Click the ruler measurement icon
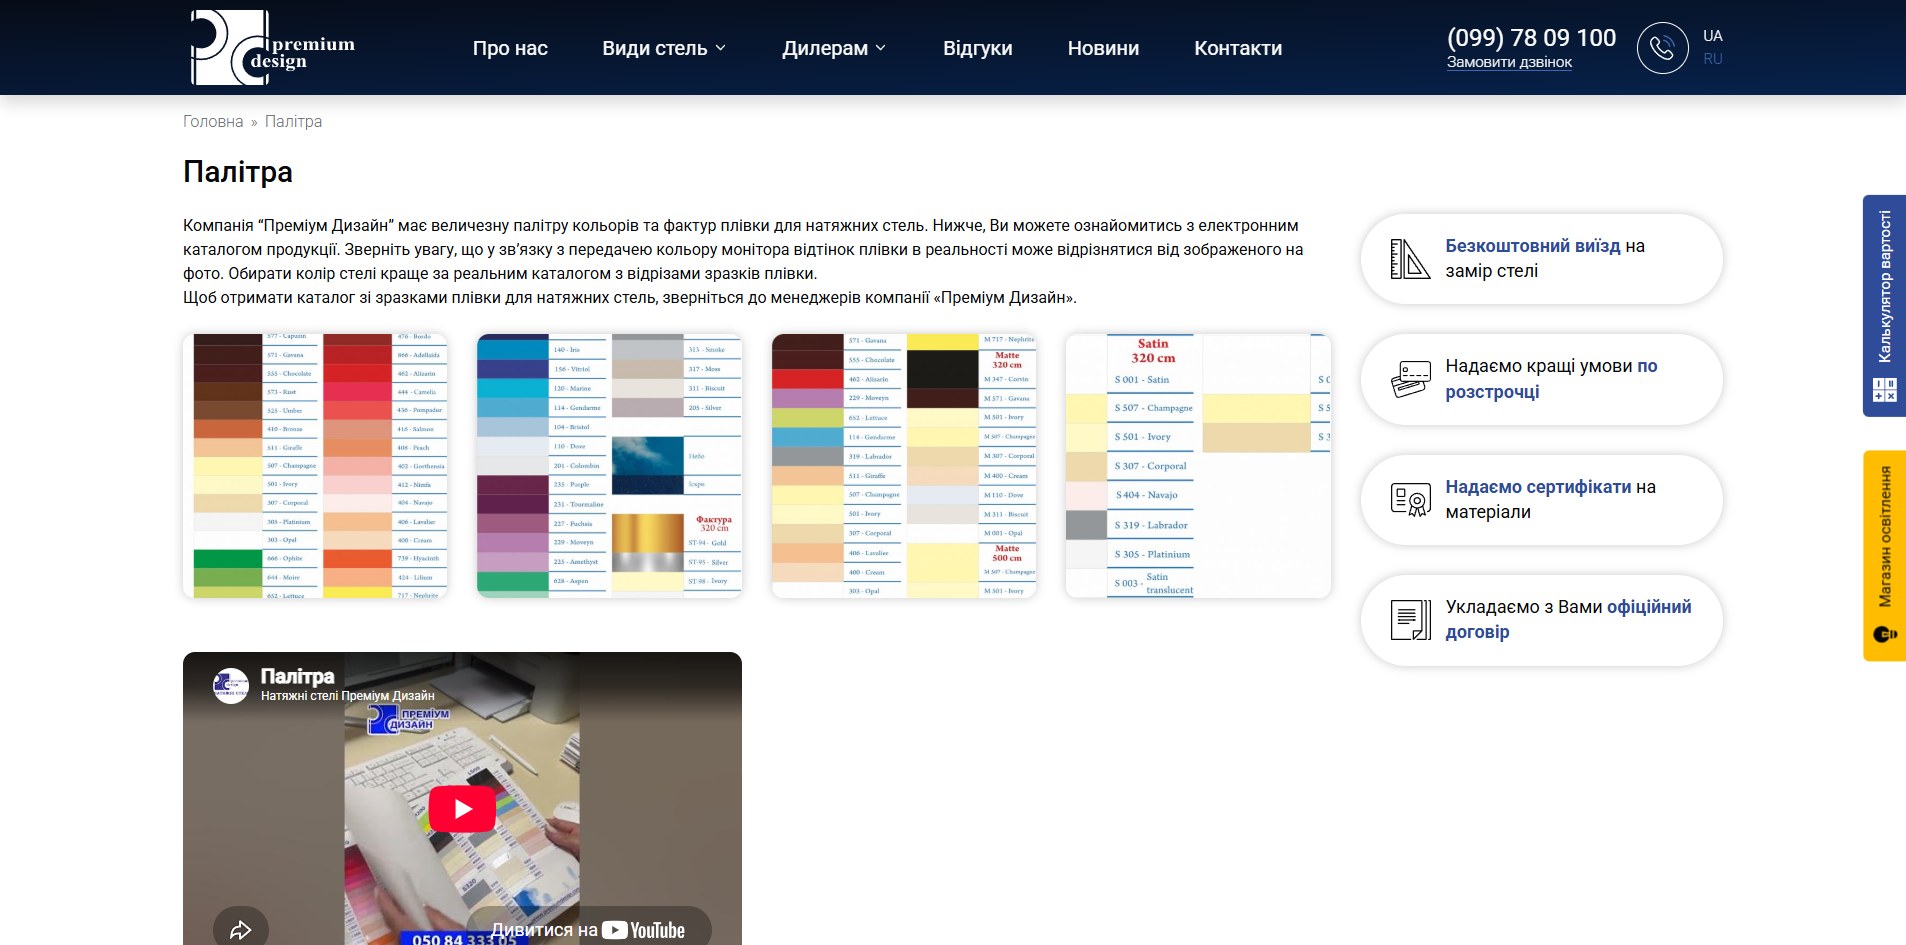 tap(1410, 259)
